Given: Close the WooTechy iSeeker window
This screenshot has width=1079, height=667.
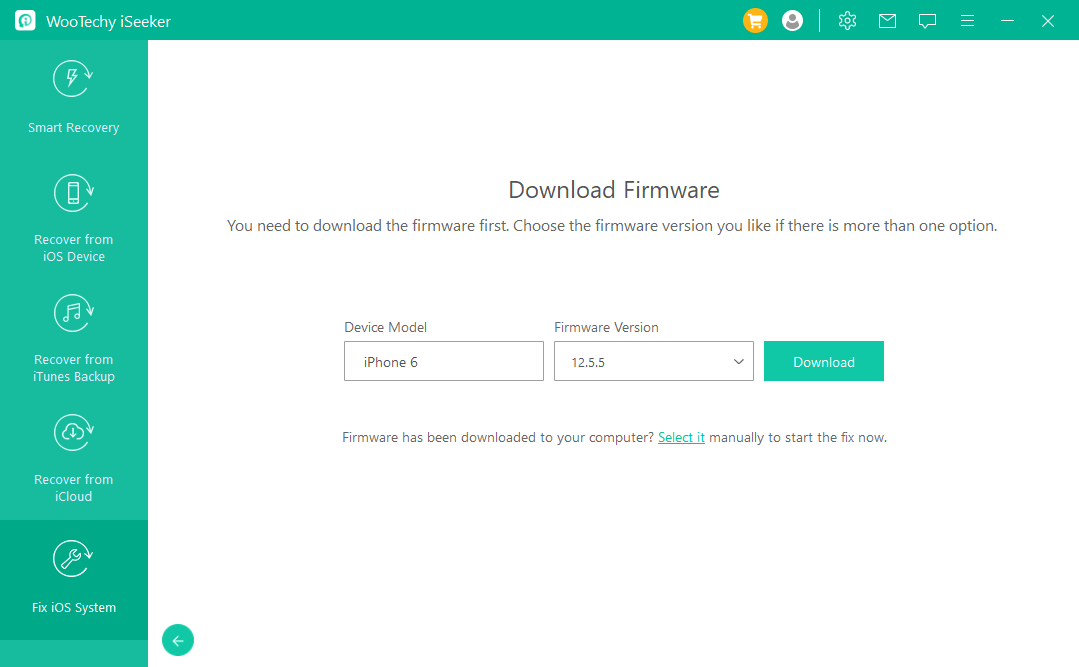Looking at the screenshot, I should point(1047,20).
